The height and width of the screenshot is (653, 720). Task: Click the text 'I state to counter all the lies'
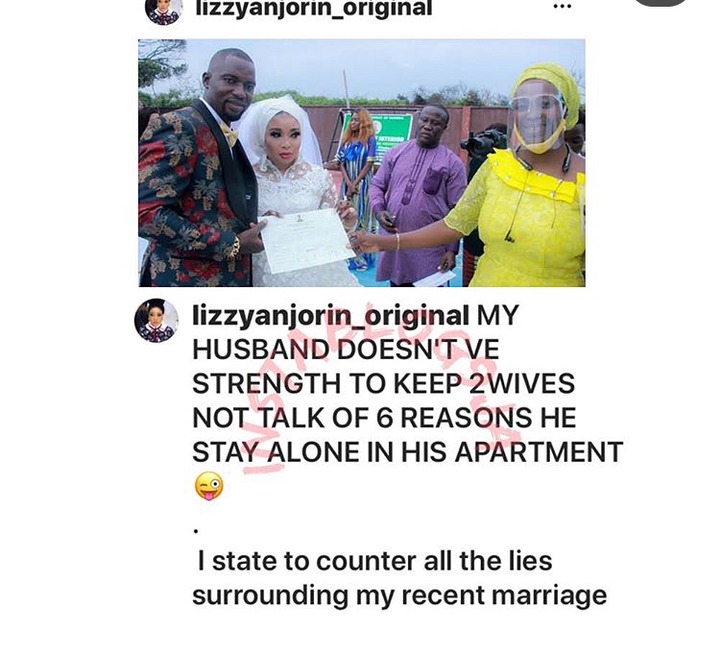pos(375,562)
